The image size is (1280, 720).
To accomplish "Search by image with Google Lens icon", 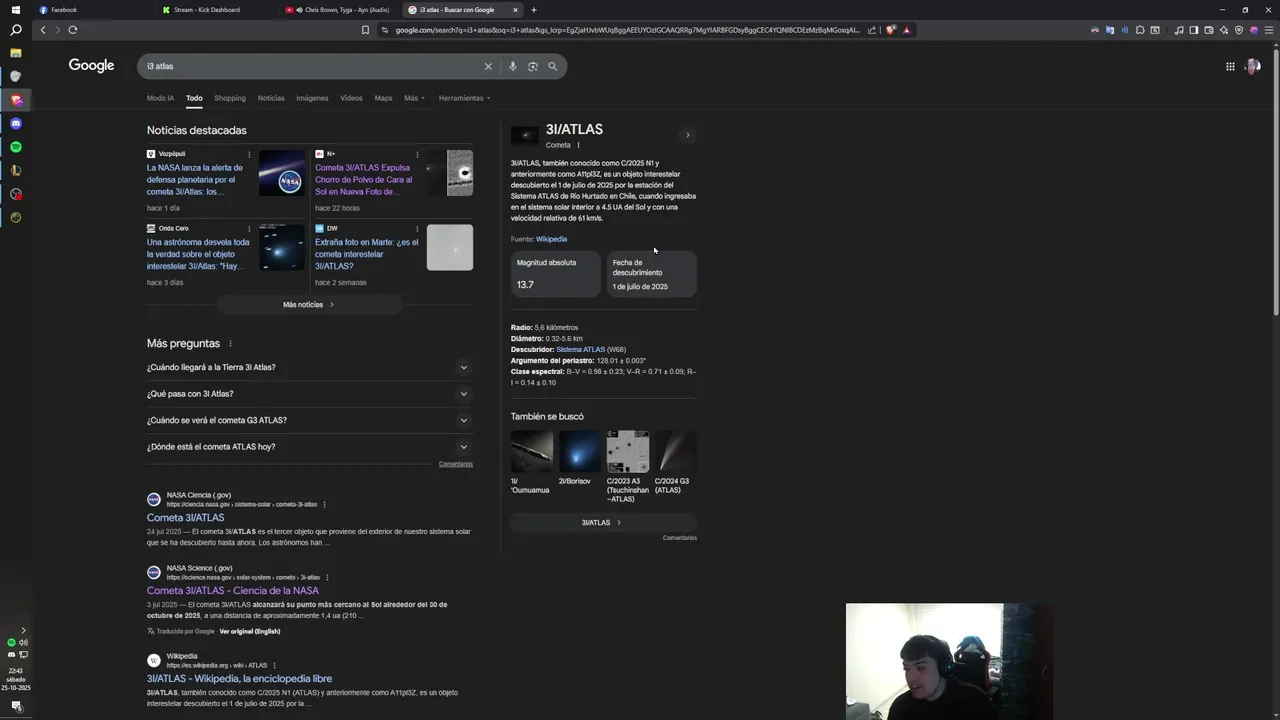I will pyautogui.click(x=533, y=66).
